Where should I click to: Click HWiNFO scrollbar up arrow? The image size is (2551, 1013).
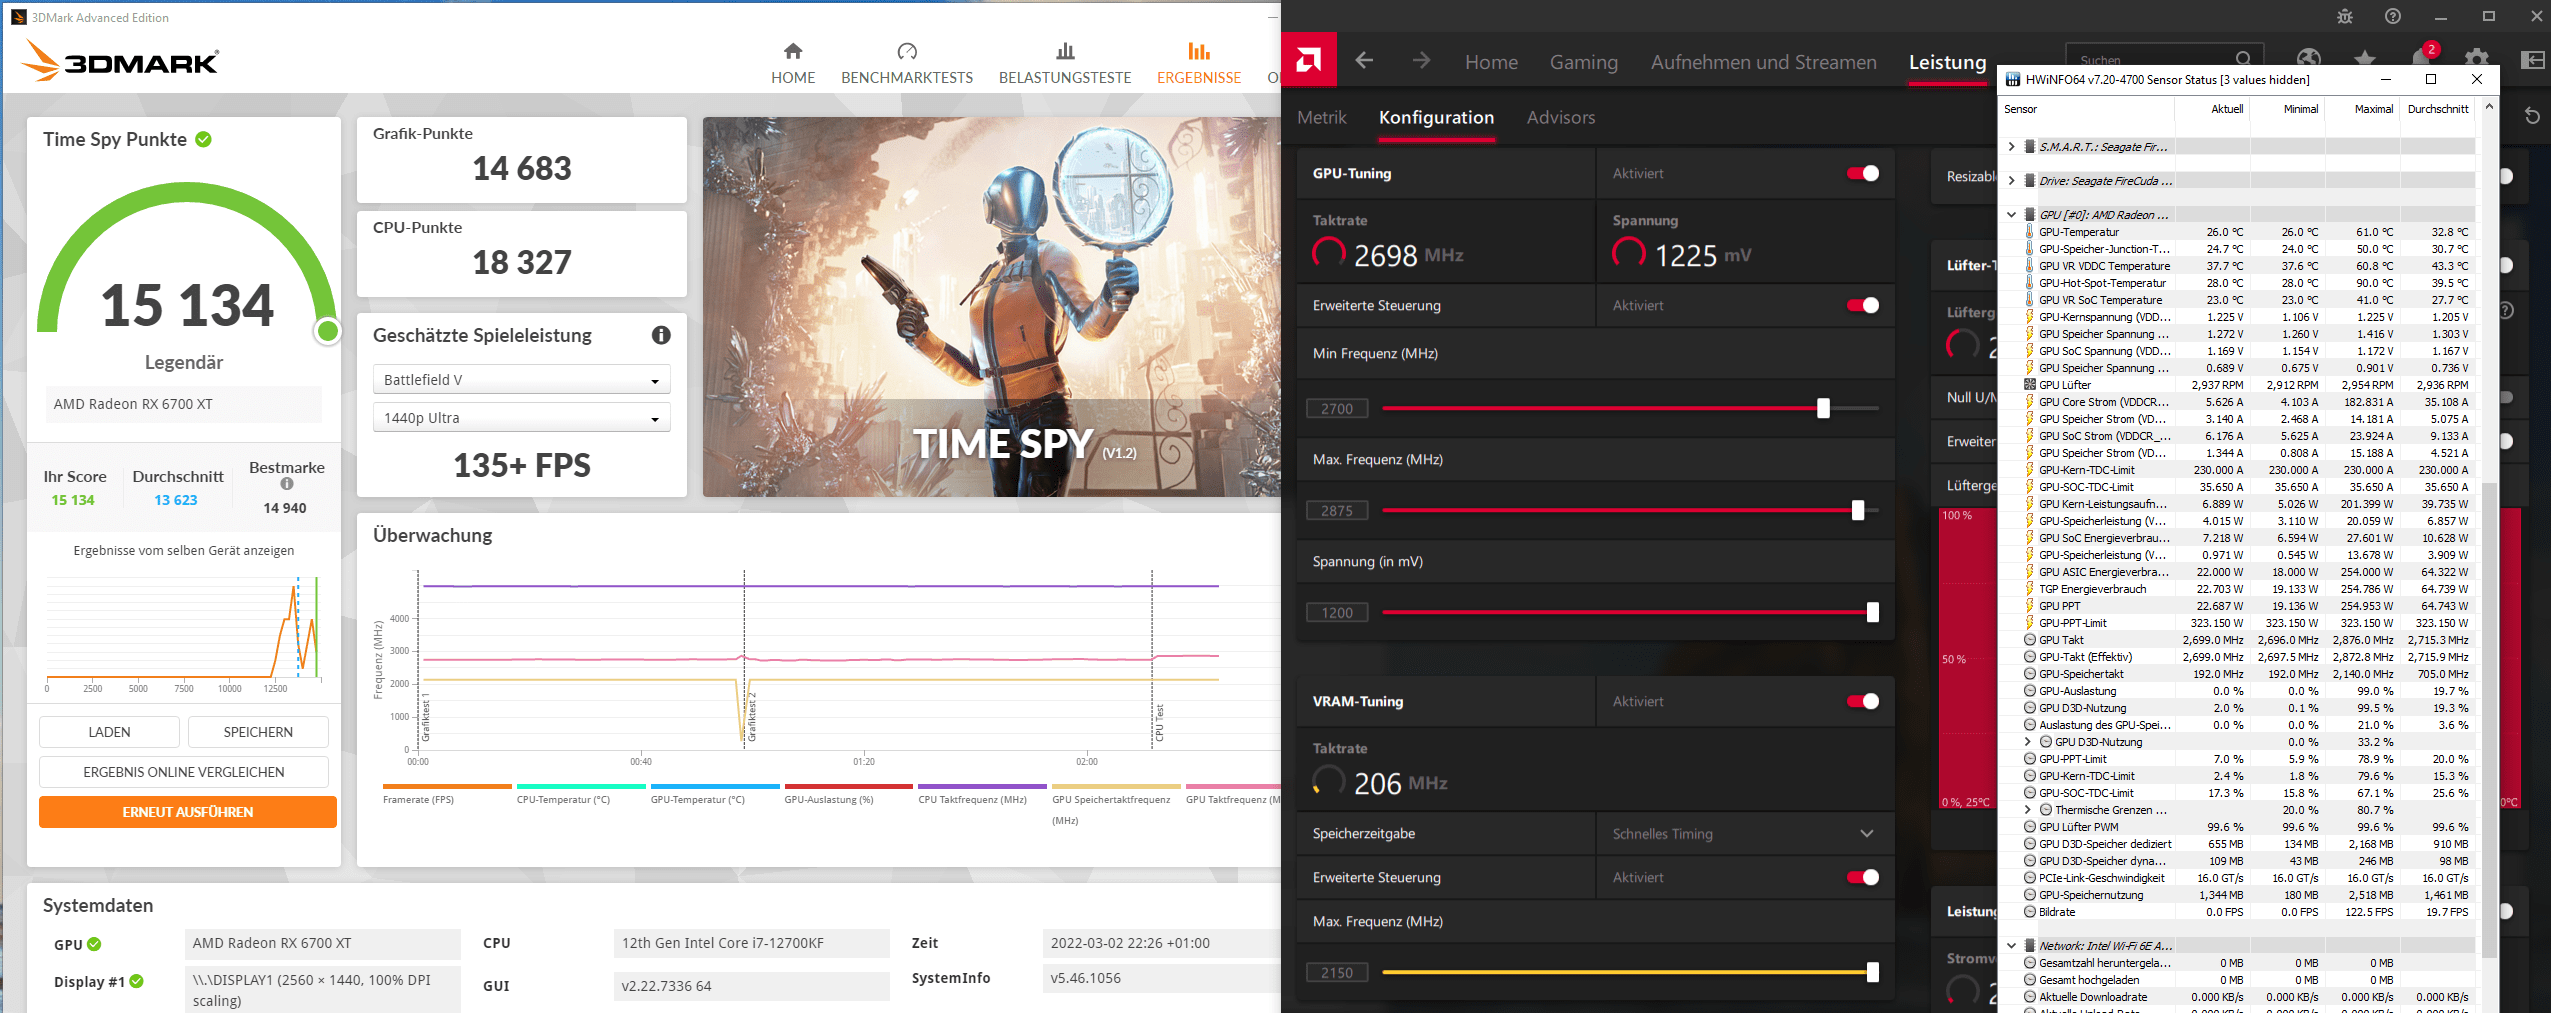tap(2489, 106)
